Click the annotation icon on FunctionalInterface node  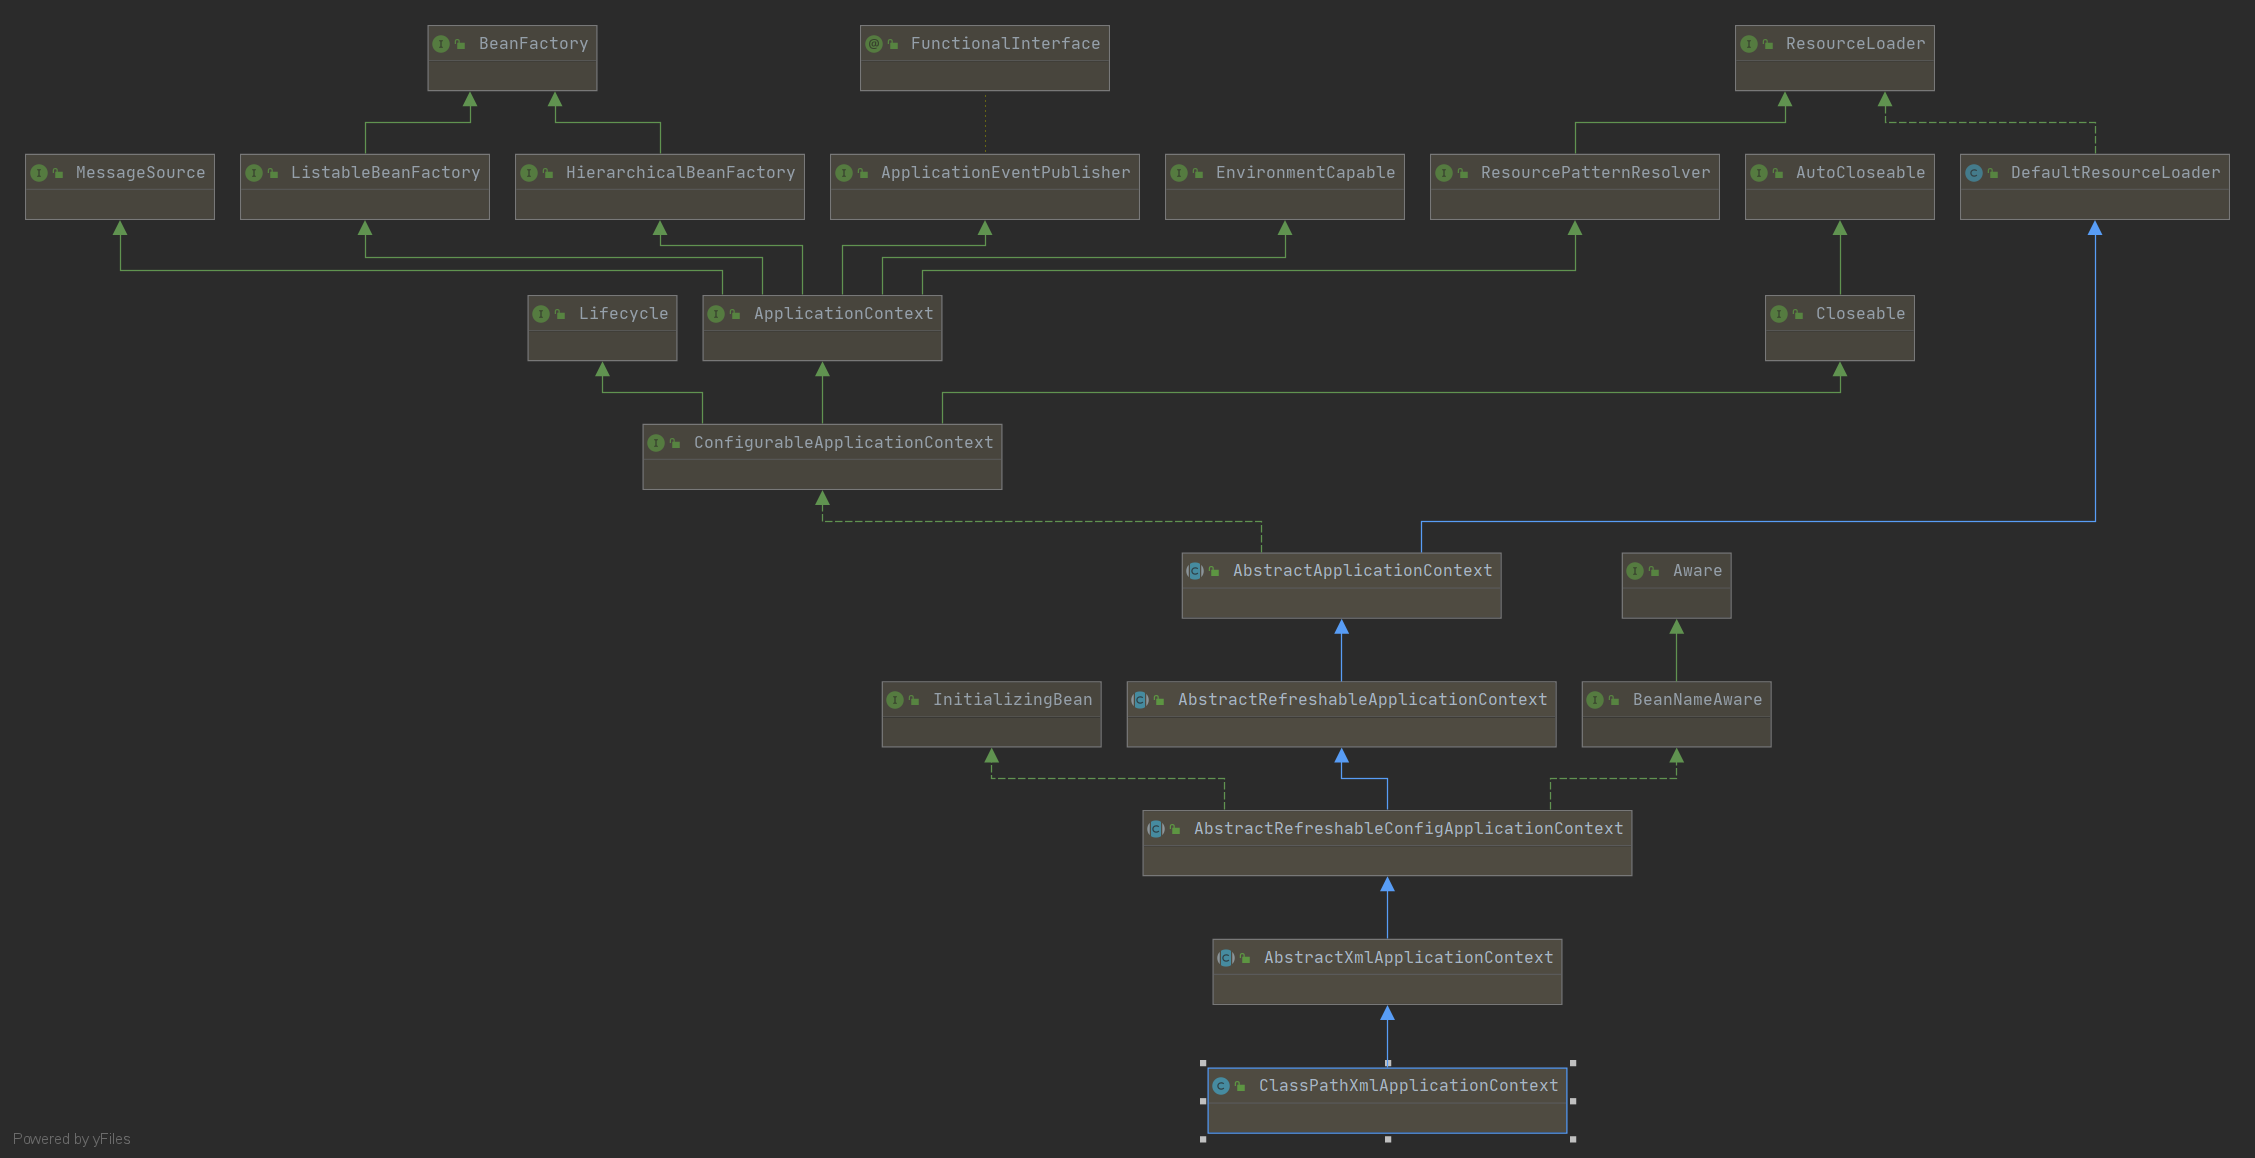point(873,44)
